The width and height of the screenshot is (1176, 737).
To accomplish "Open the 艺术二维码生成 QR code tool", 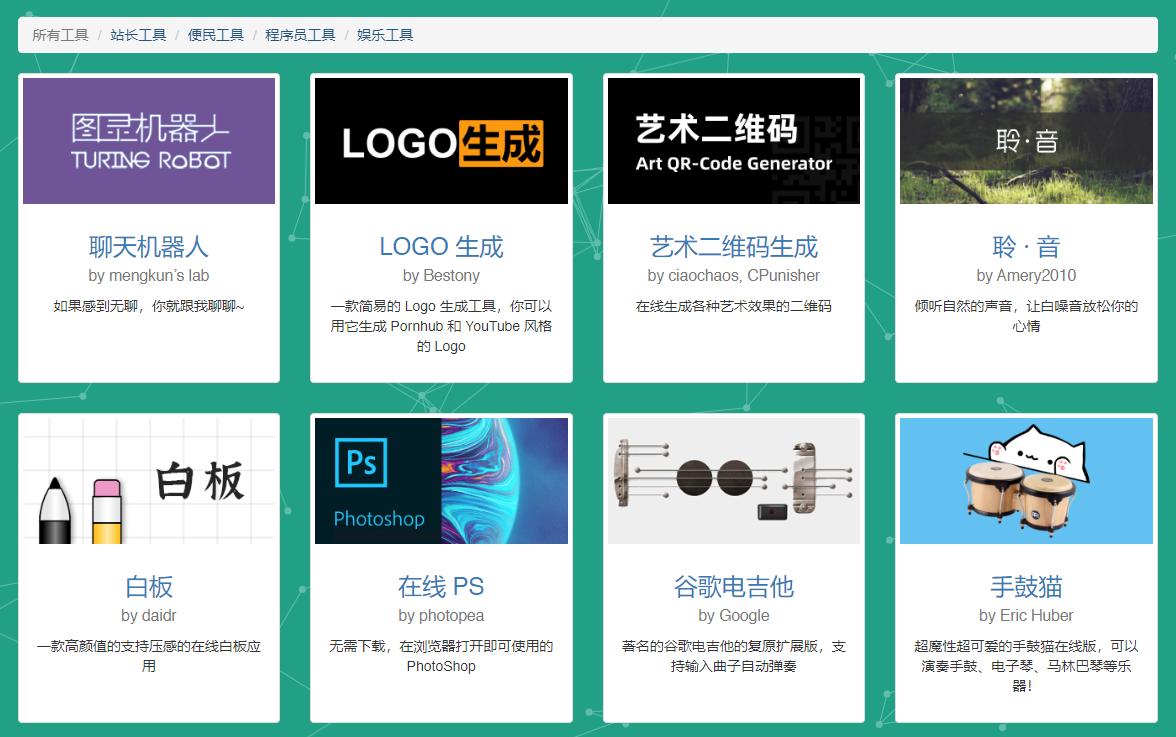I will pos(733,246).
